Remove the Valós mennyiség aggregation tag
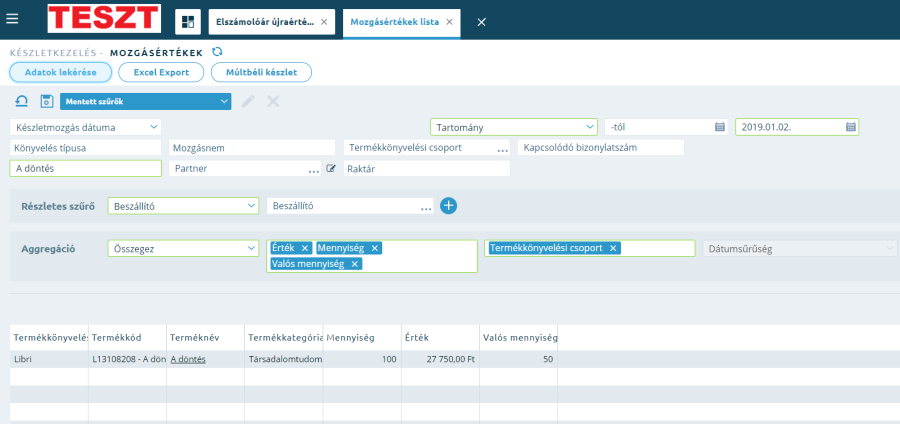Viewport: 900px width, 424px height. point(355,264)
